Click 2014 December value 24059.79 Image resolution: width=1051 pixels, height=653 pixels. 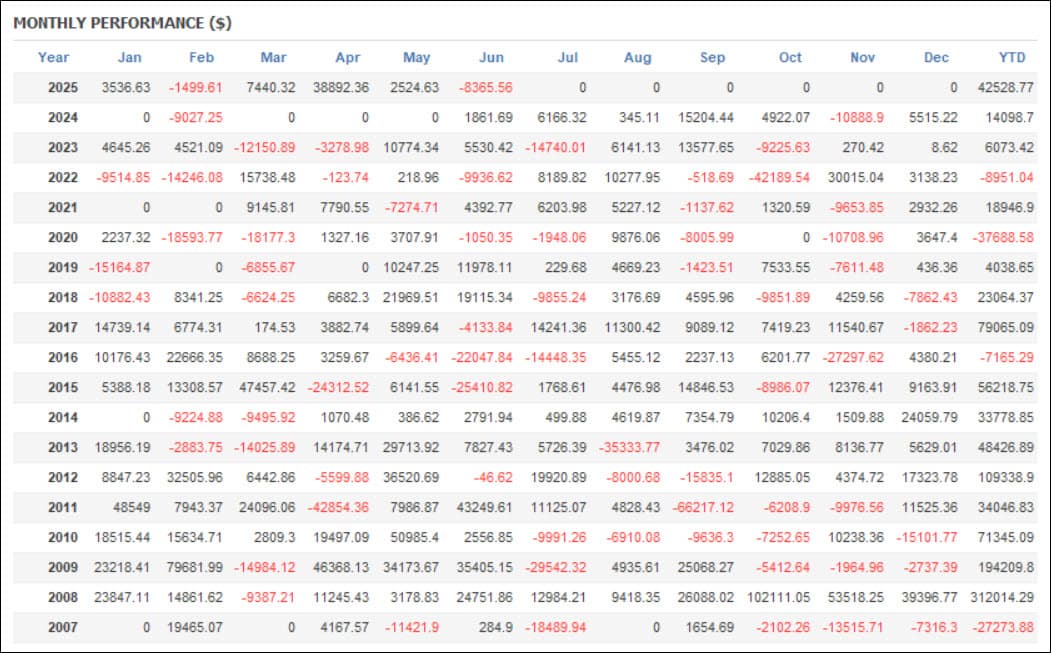930,418
